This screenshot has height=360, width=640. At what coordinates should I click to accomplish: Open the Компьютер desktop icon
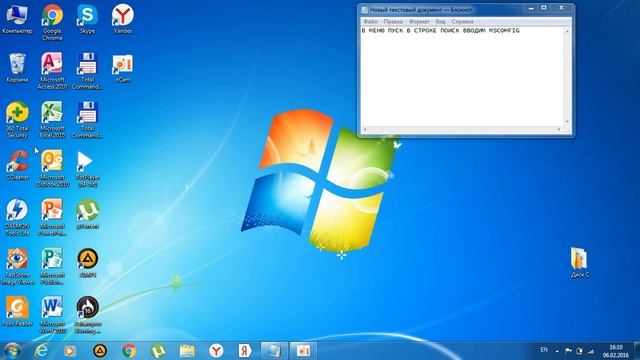(x=17, y=19)
